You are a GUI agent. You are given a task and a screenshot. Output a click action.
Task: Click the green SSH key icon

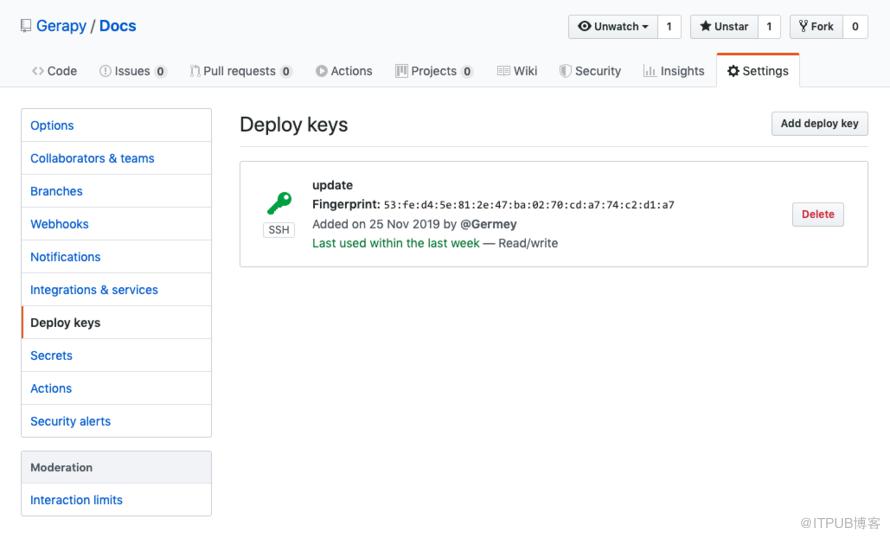coord(279,203)
